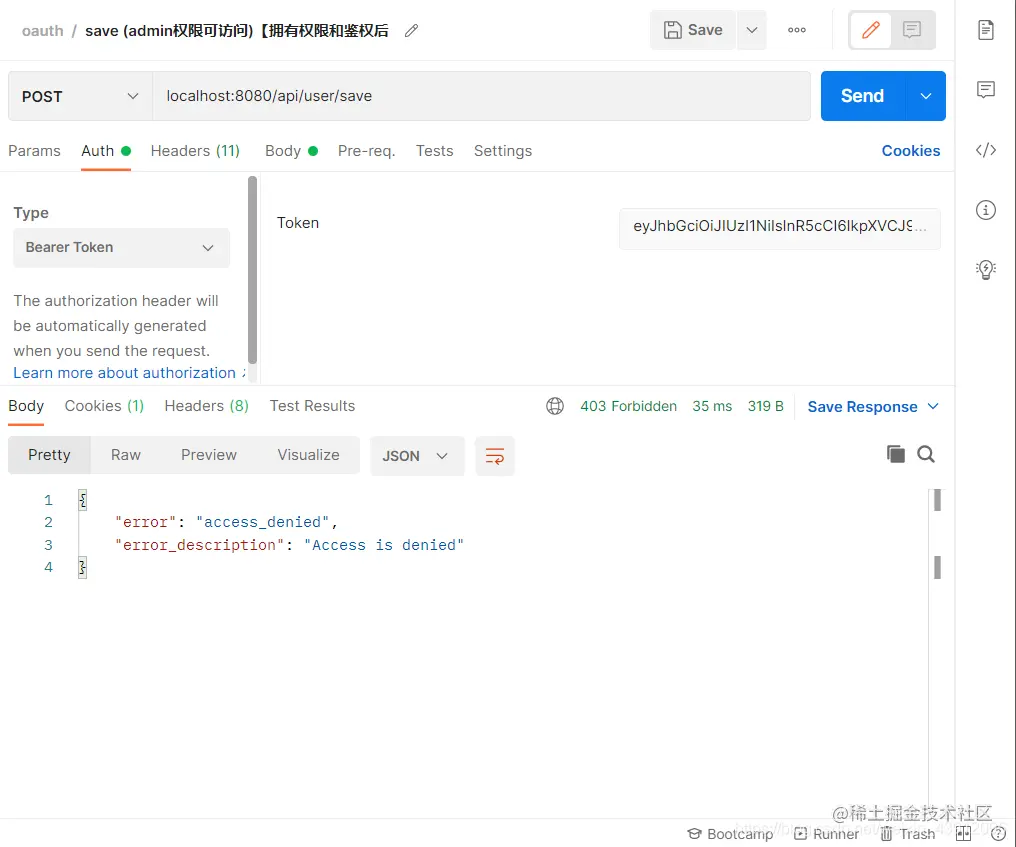Click the "access_denied" value in response
This screenshot has height=847, width=1016.
262,522
